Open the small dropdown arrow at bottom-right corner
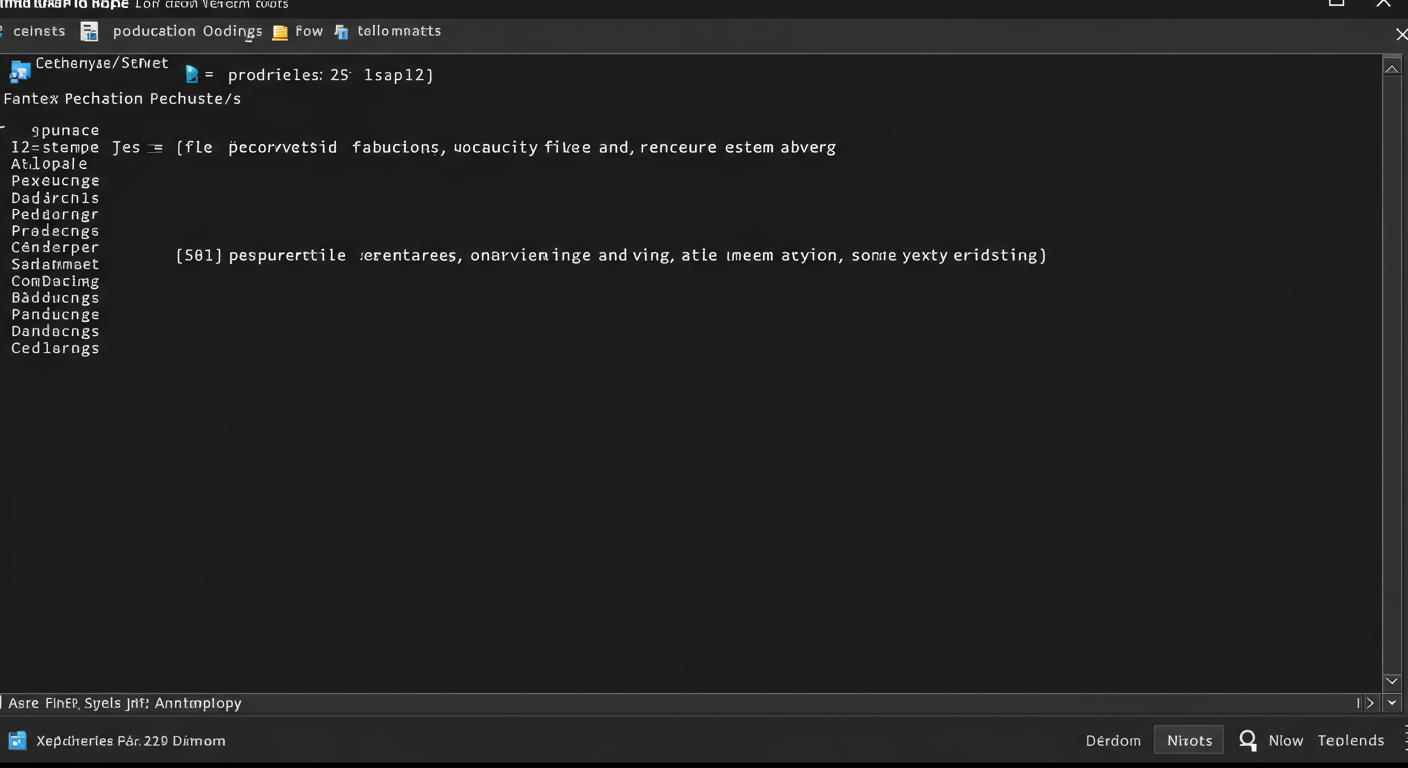 point(1392,703)
